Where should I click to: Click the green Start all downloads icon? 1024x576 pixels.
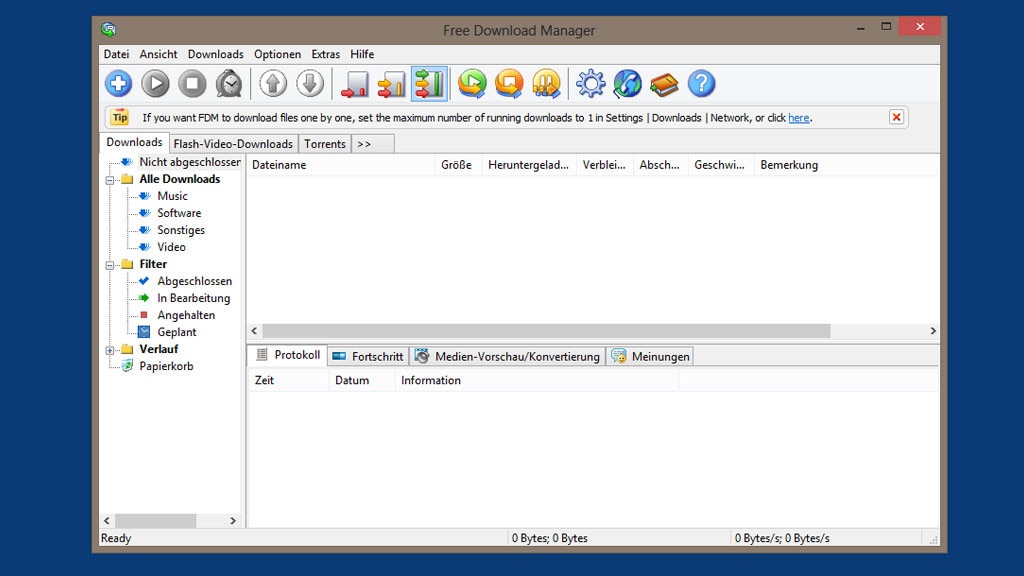(x=472, y=84)
